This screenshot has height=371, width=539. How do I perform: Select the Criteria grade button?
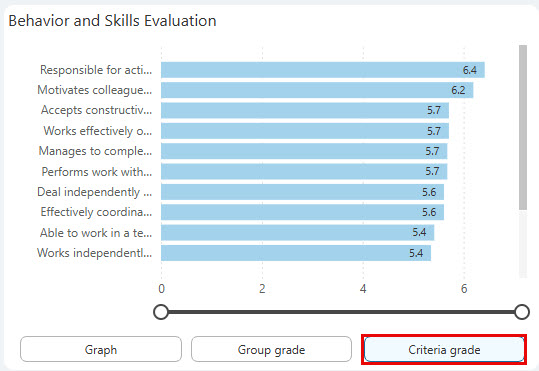click(x=444, y=349)
